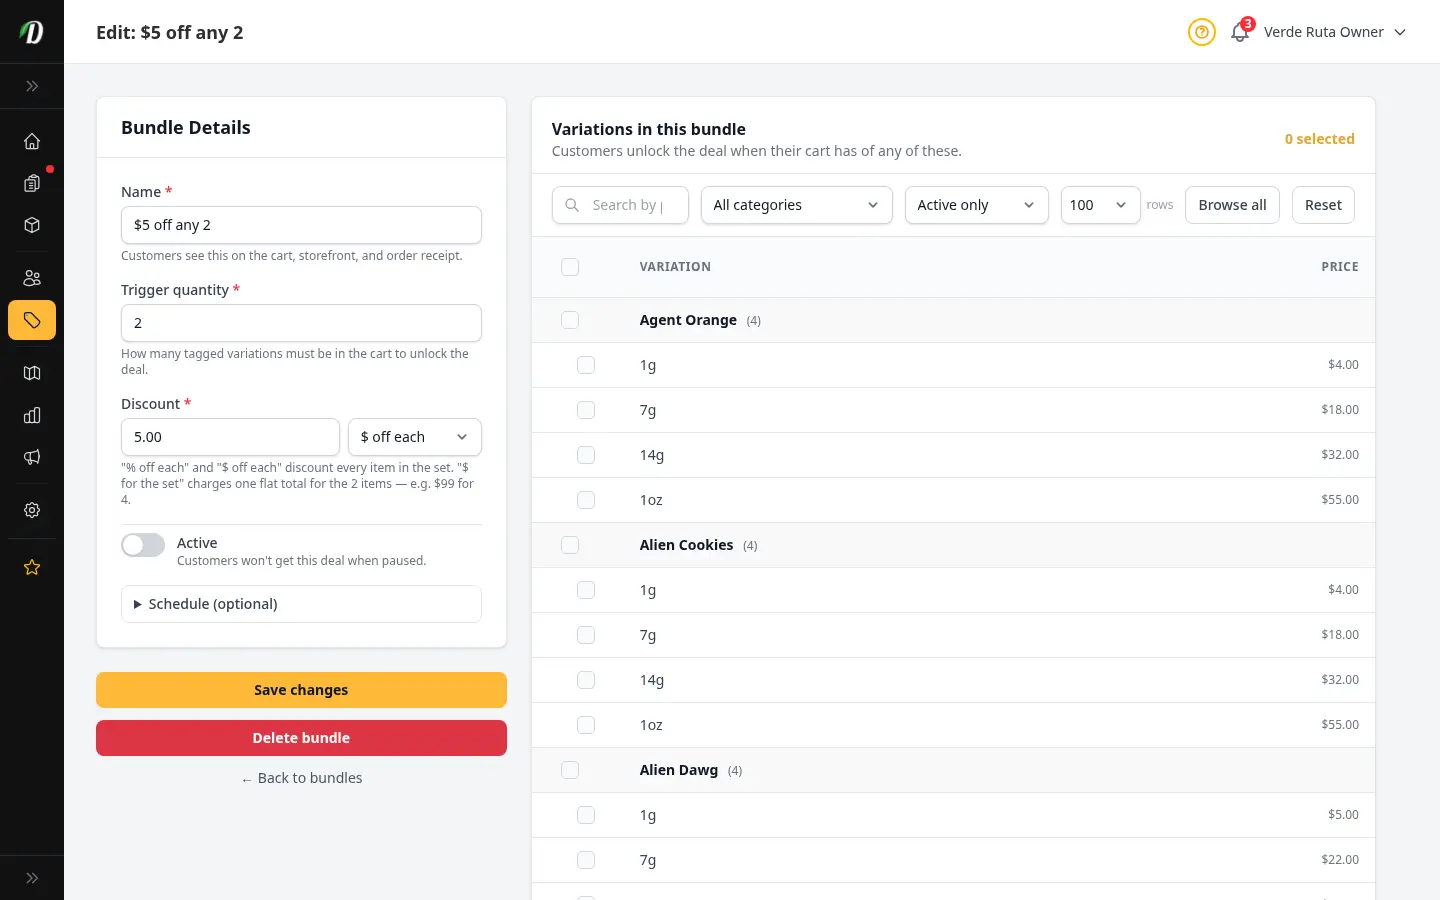The image size is (1440, 900).
Task: Check the Alien Dawg group checkbox
Action: coord(570,770)
